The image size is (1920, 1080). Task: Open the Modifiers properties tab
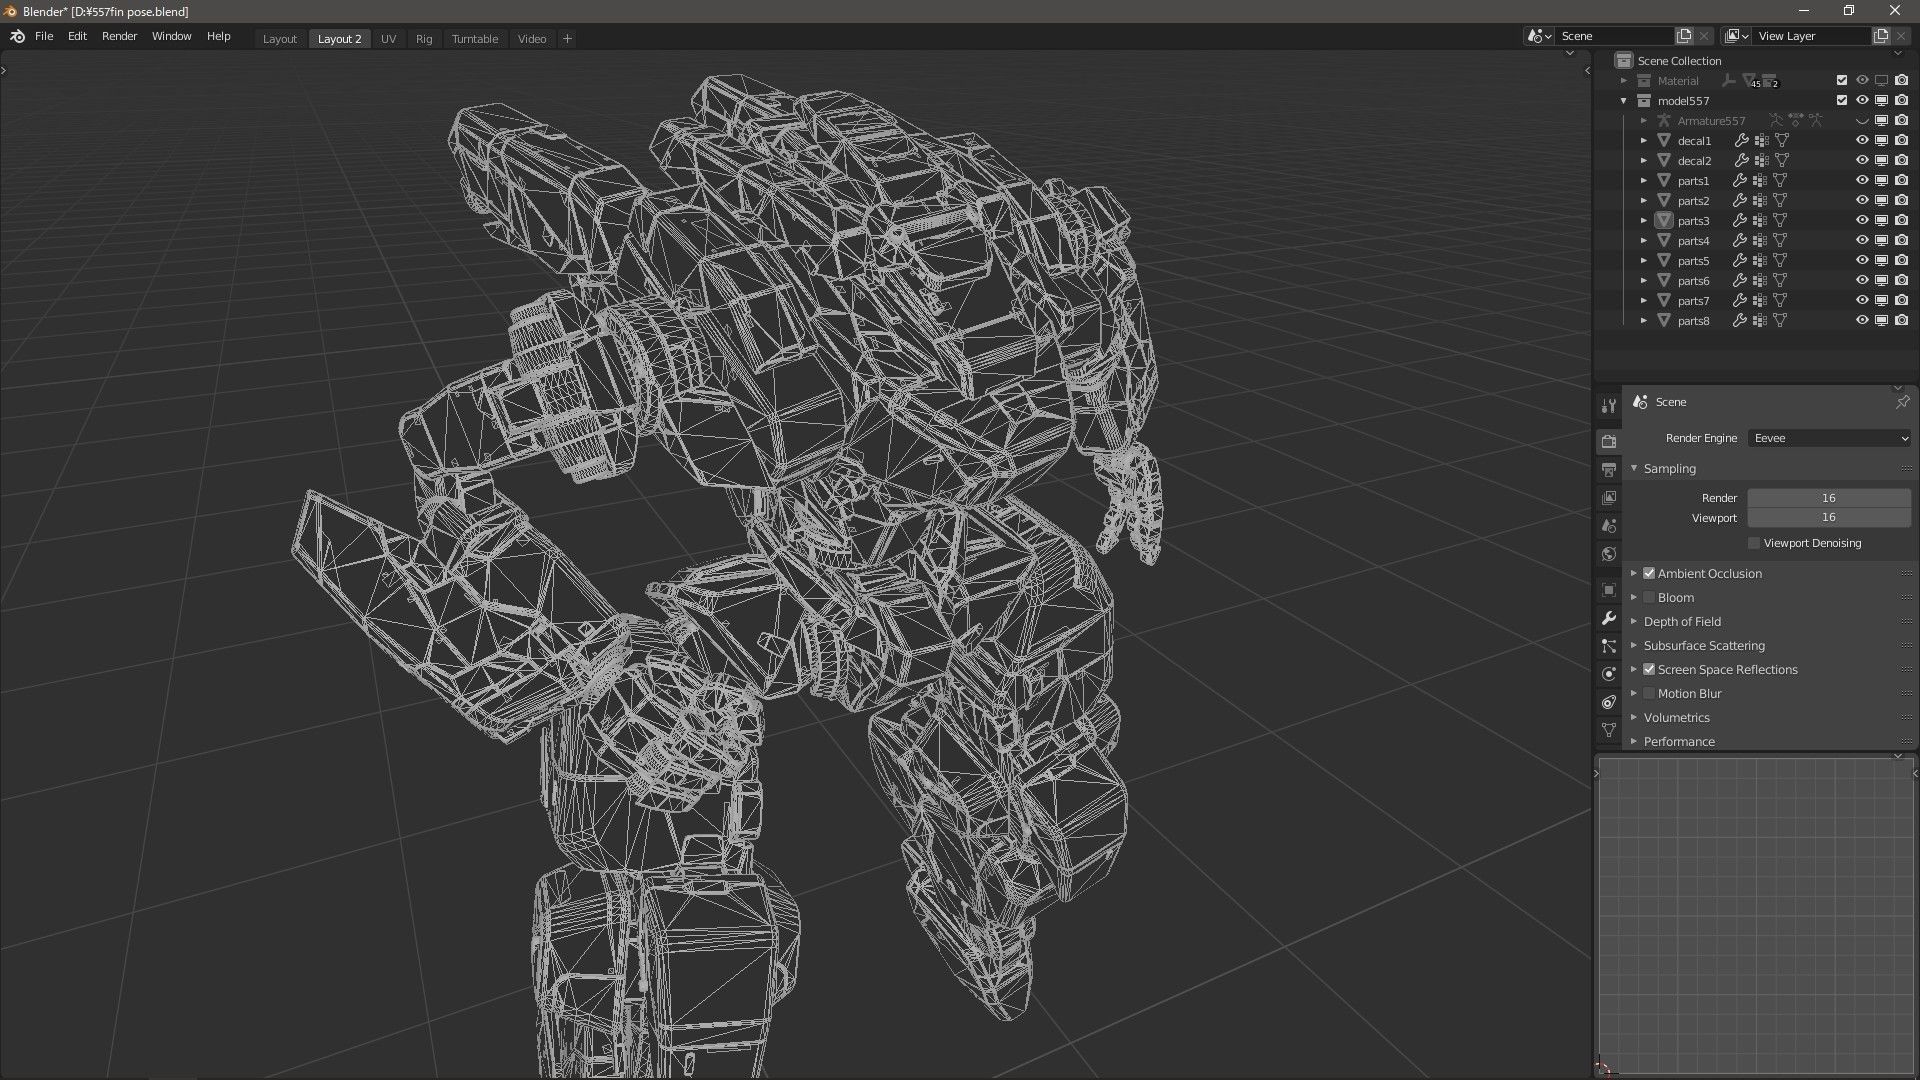coord(1608,618)
